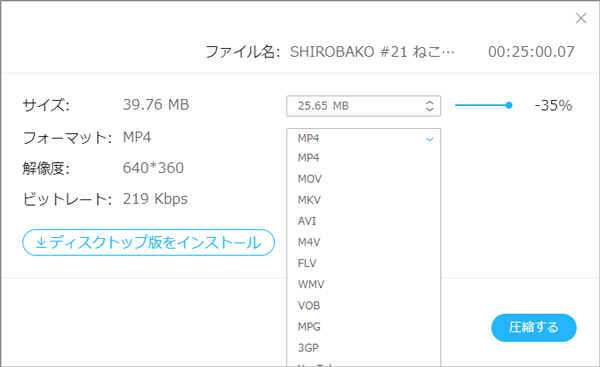Click the size stepper arrows
The image size is (600, 367).
tap(429, 106)
